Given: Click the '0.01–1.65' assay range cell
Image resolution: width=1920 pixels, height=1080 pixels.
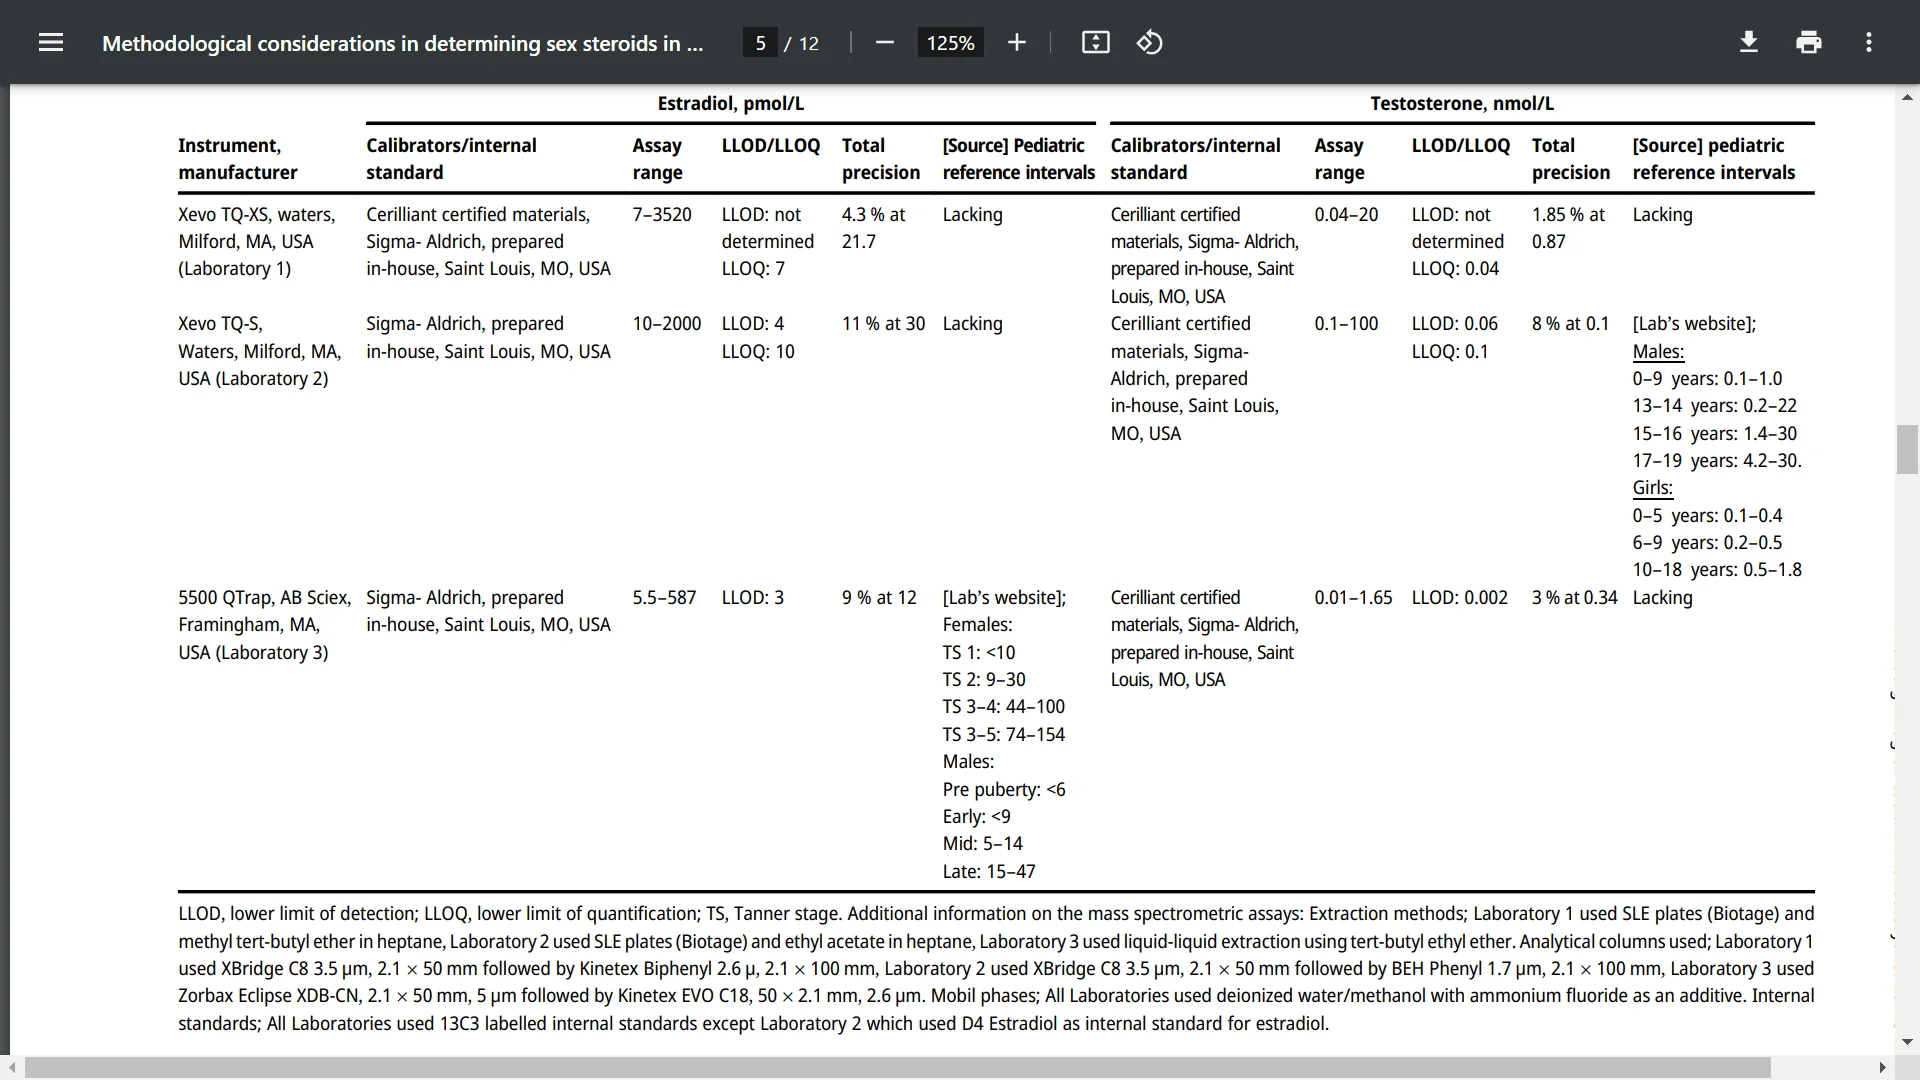Looking at the screenshot, I should [1353, 597].
